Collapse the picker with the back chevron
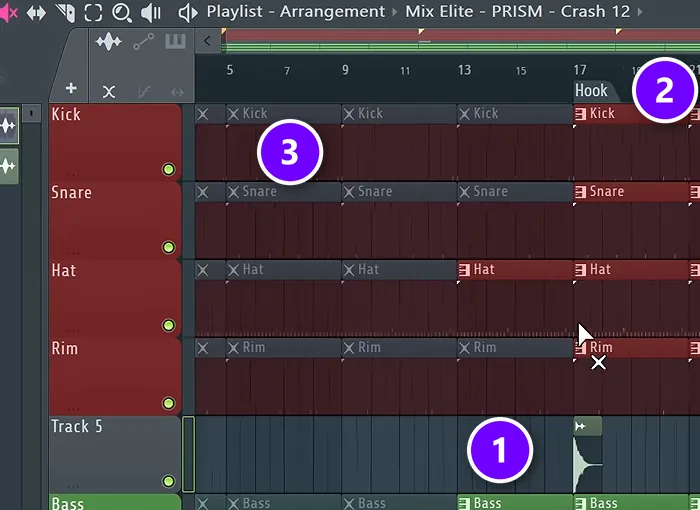The width and height of the screenshot is (700, 510). point(207,41)
